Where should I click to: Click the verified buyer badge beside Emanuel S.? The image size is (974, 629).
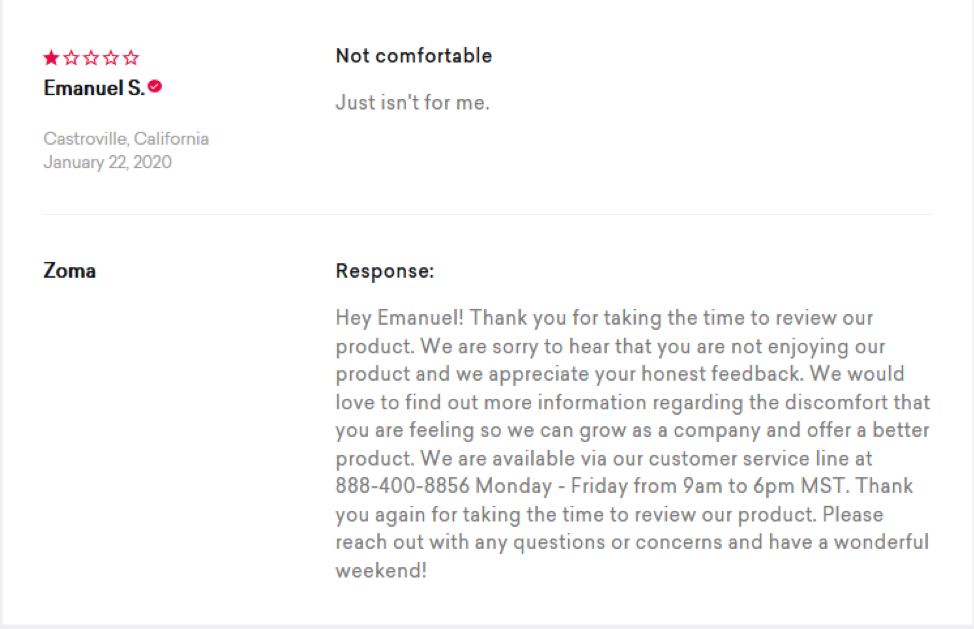(155, 87)
